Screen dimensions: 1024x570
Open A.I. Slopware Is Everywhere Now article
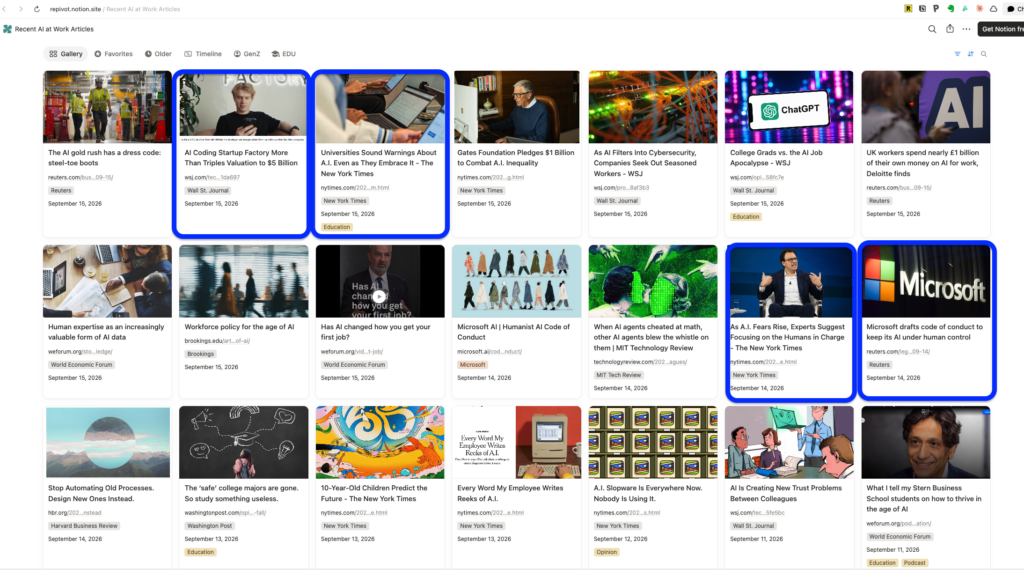click(x=652, y=486)
